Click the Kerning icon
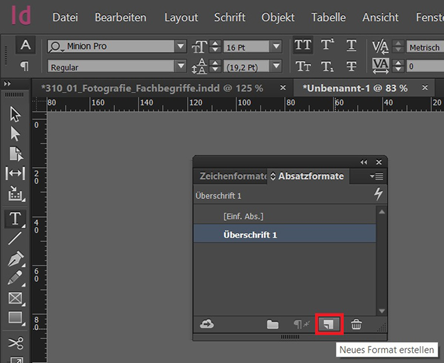 click(x=380, y=46)
